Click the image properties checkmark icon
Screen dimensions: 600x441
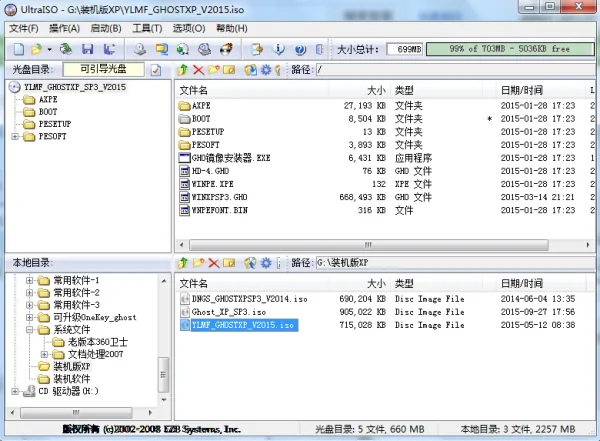[x=156, y=70]
